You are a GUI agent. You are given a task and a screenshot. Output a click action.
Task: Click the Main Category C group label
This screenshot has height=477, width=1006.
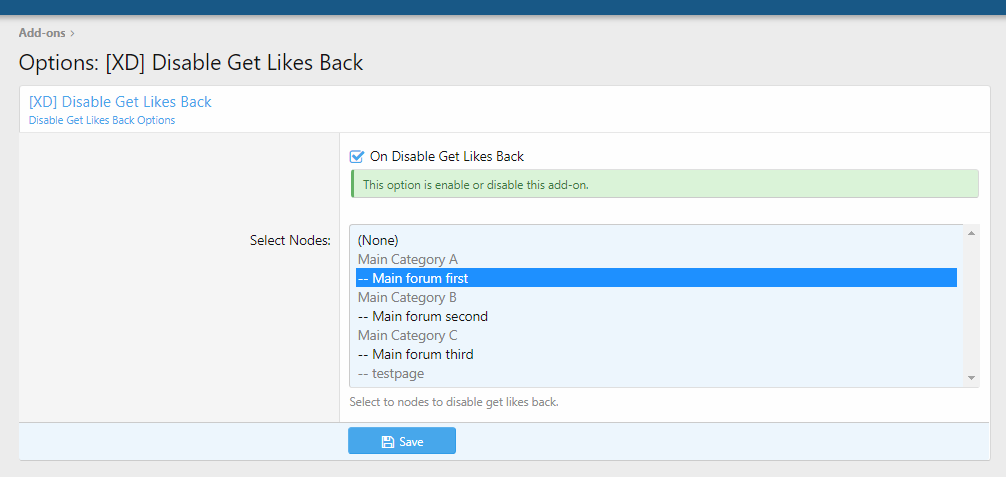point(408,335)
